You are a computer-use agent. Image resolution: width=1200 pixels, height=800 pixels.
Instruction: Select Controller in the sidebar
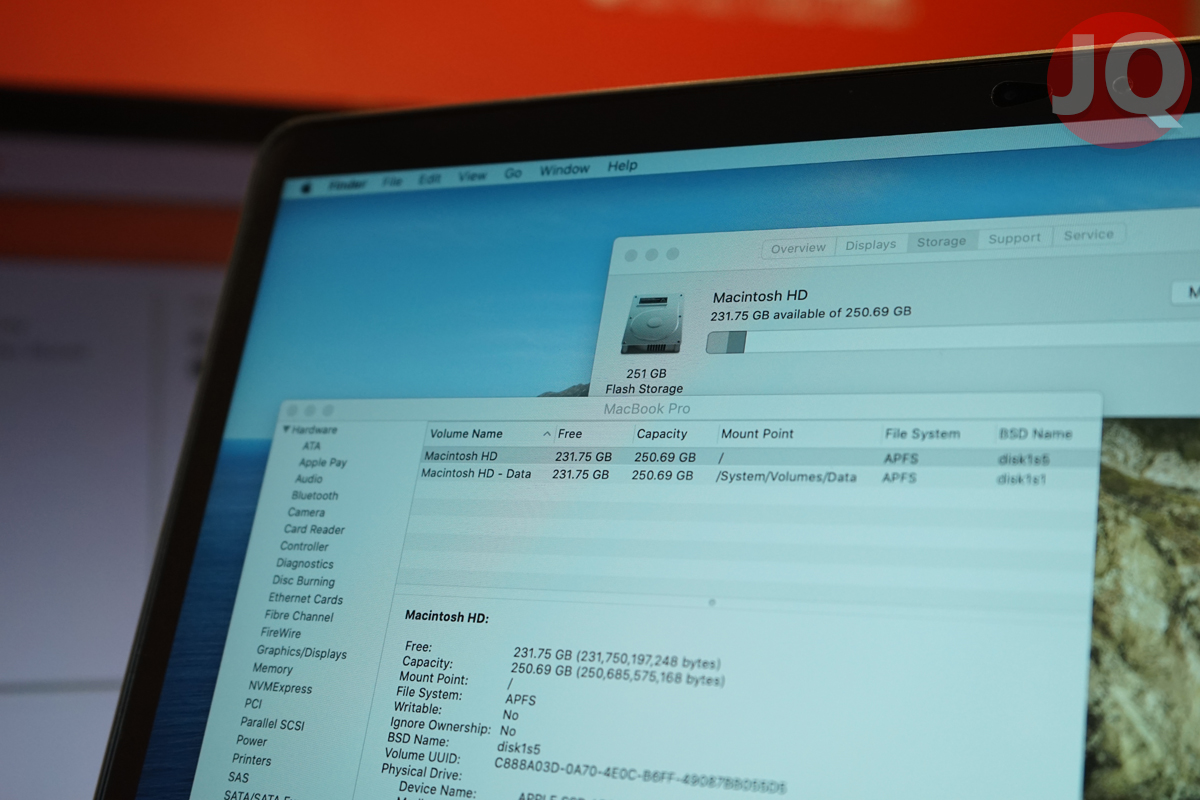(304, 547)
